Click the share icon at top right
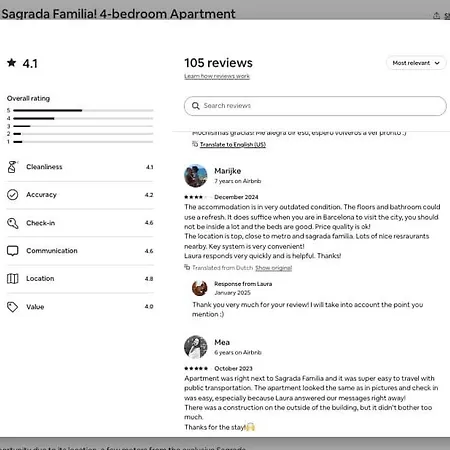 tap(436, 15)
